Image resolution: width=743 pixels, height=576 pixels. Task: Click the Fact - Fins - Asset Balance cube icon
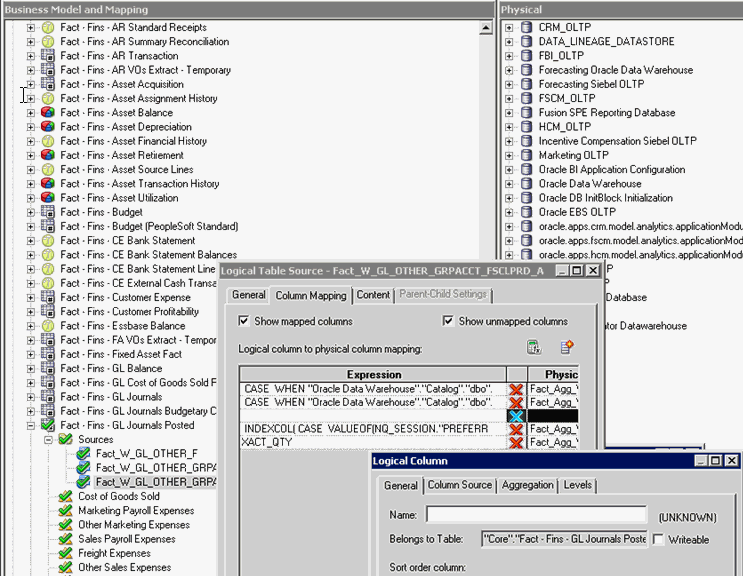pos(47,113)
